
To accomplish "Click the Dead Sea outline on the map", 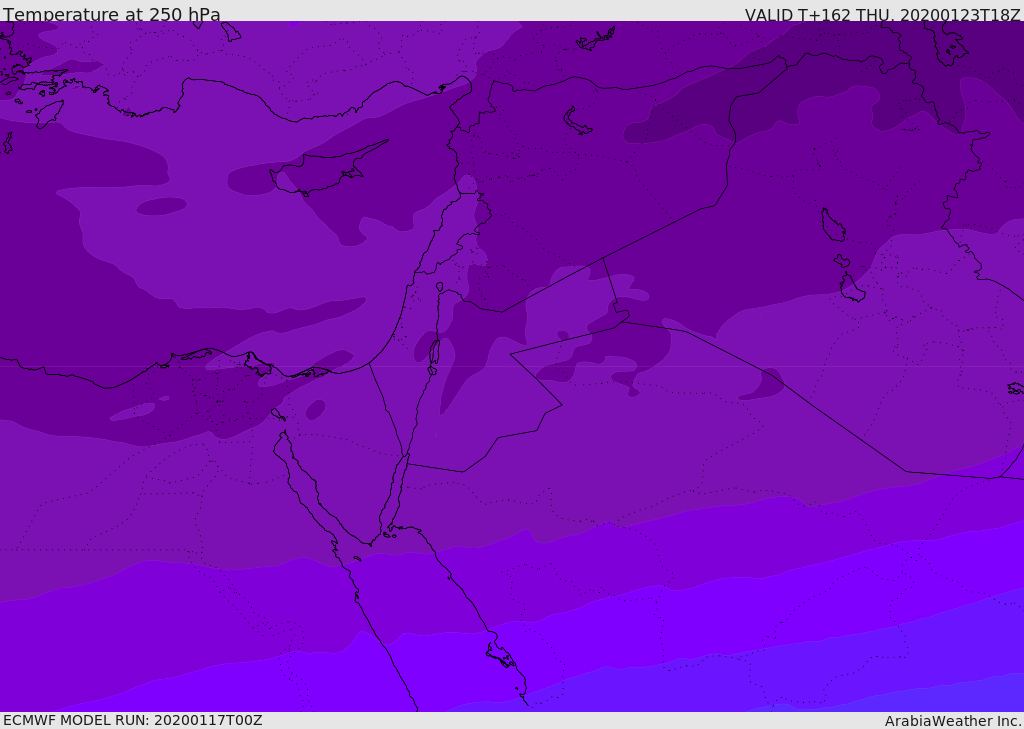I will coord(434,353).
